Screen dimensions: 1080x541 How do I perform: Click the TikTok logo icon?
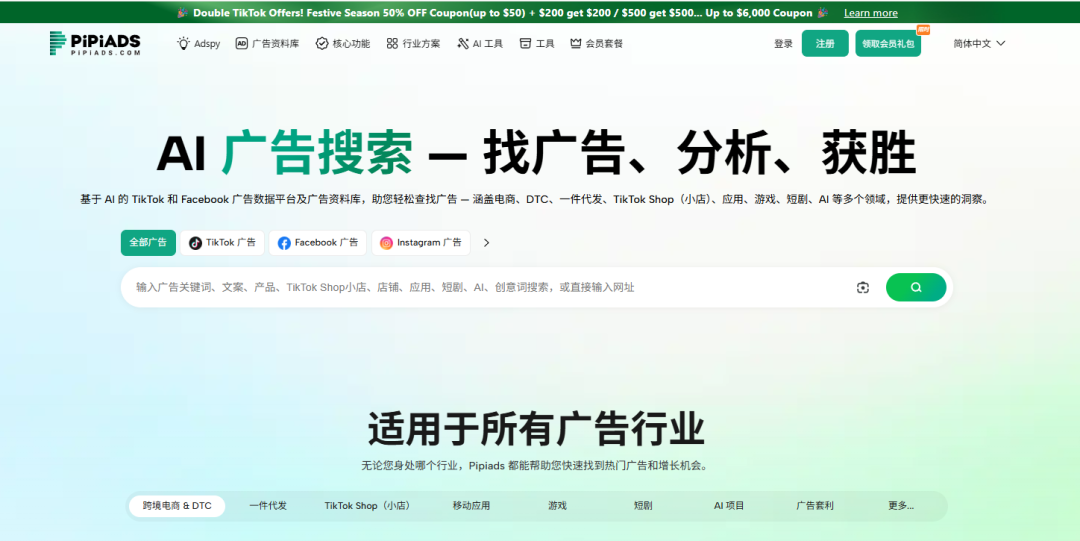click(196, 243)
